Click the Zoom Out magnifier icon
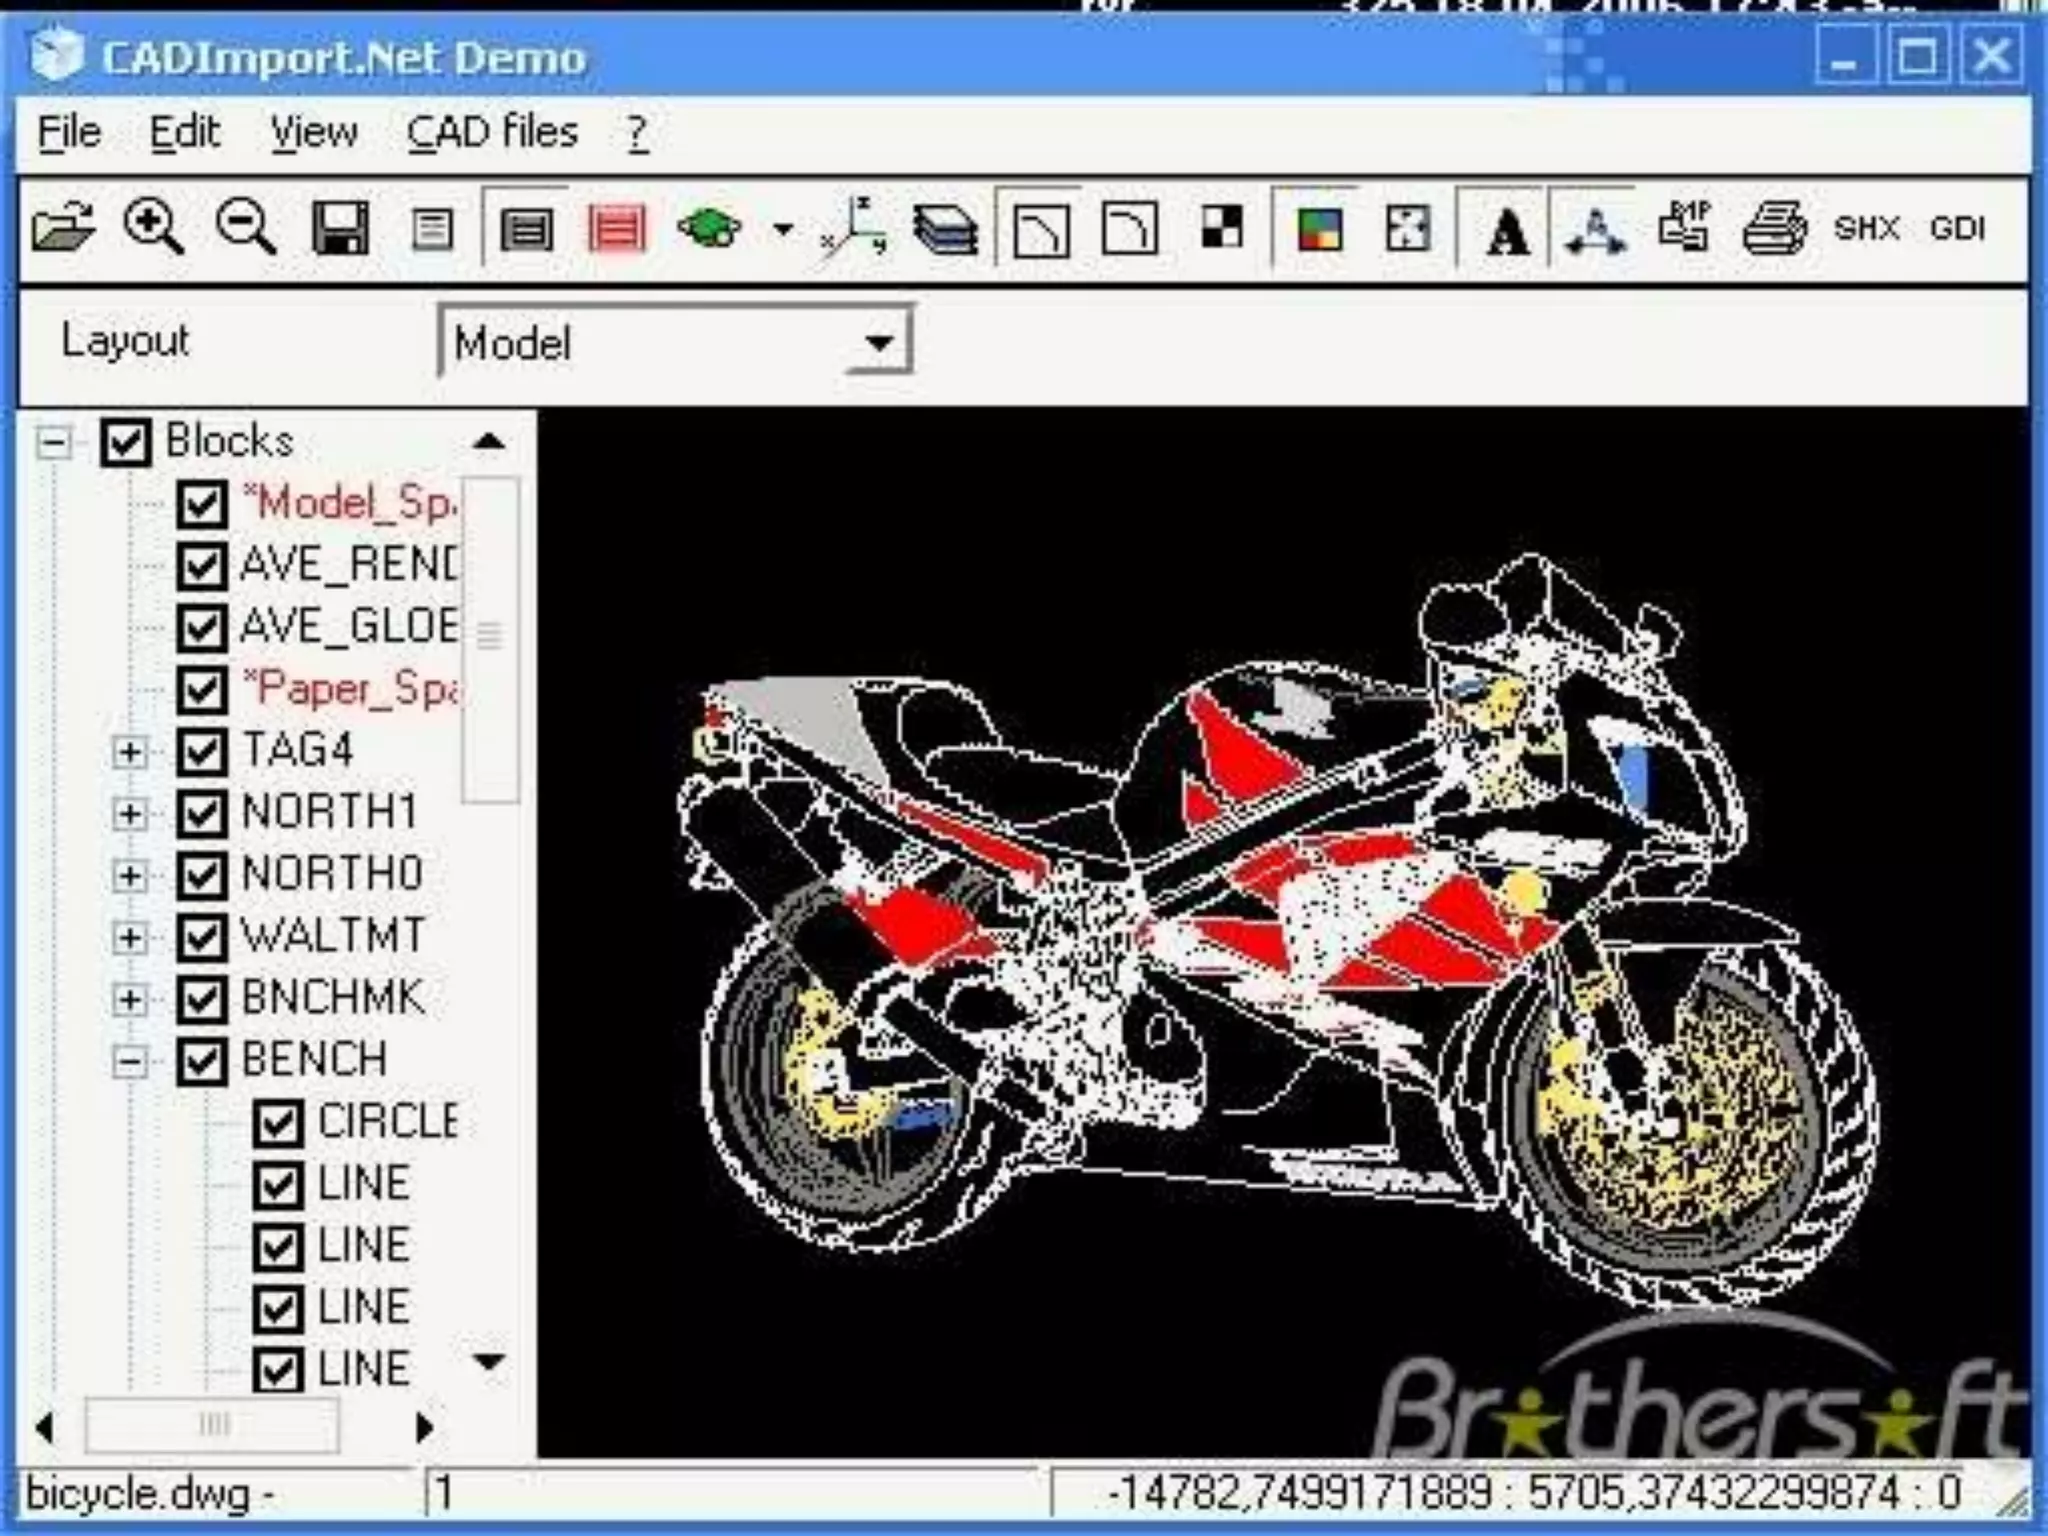Image resolution: width=2048 pixels, height=1536 pixels. pyautogui.click(x=245, y=228)
